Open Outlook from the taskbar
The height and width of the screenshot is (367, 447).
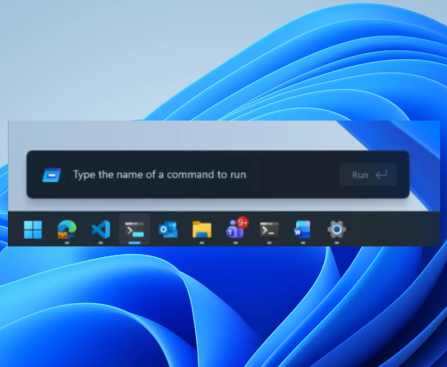click(x=168, y=230)
